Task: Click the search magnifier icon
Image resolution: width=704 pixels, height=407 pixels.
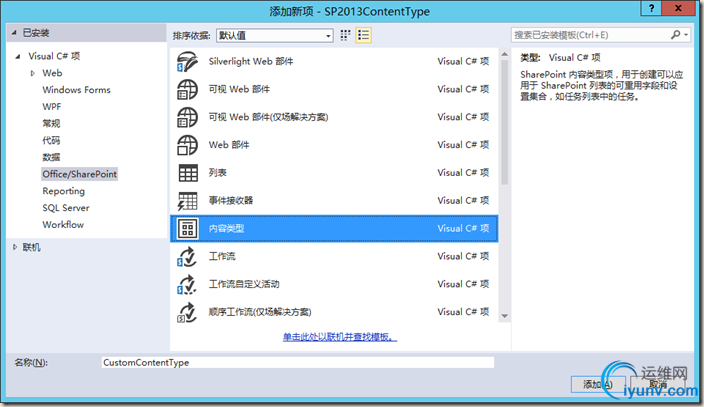Action: pyautogui.click(x=675, y=35)
